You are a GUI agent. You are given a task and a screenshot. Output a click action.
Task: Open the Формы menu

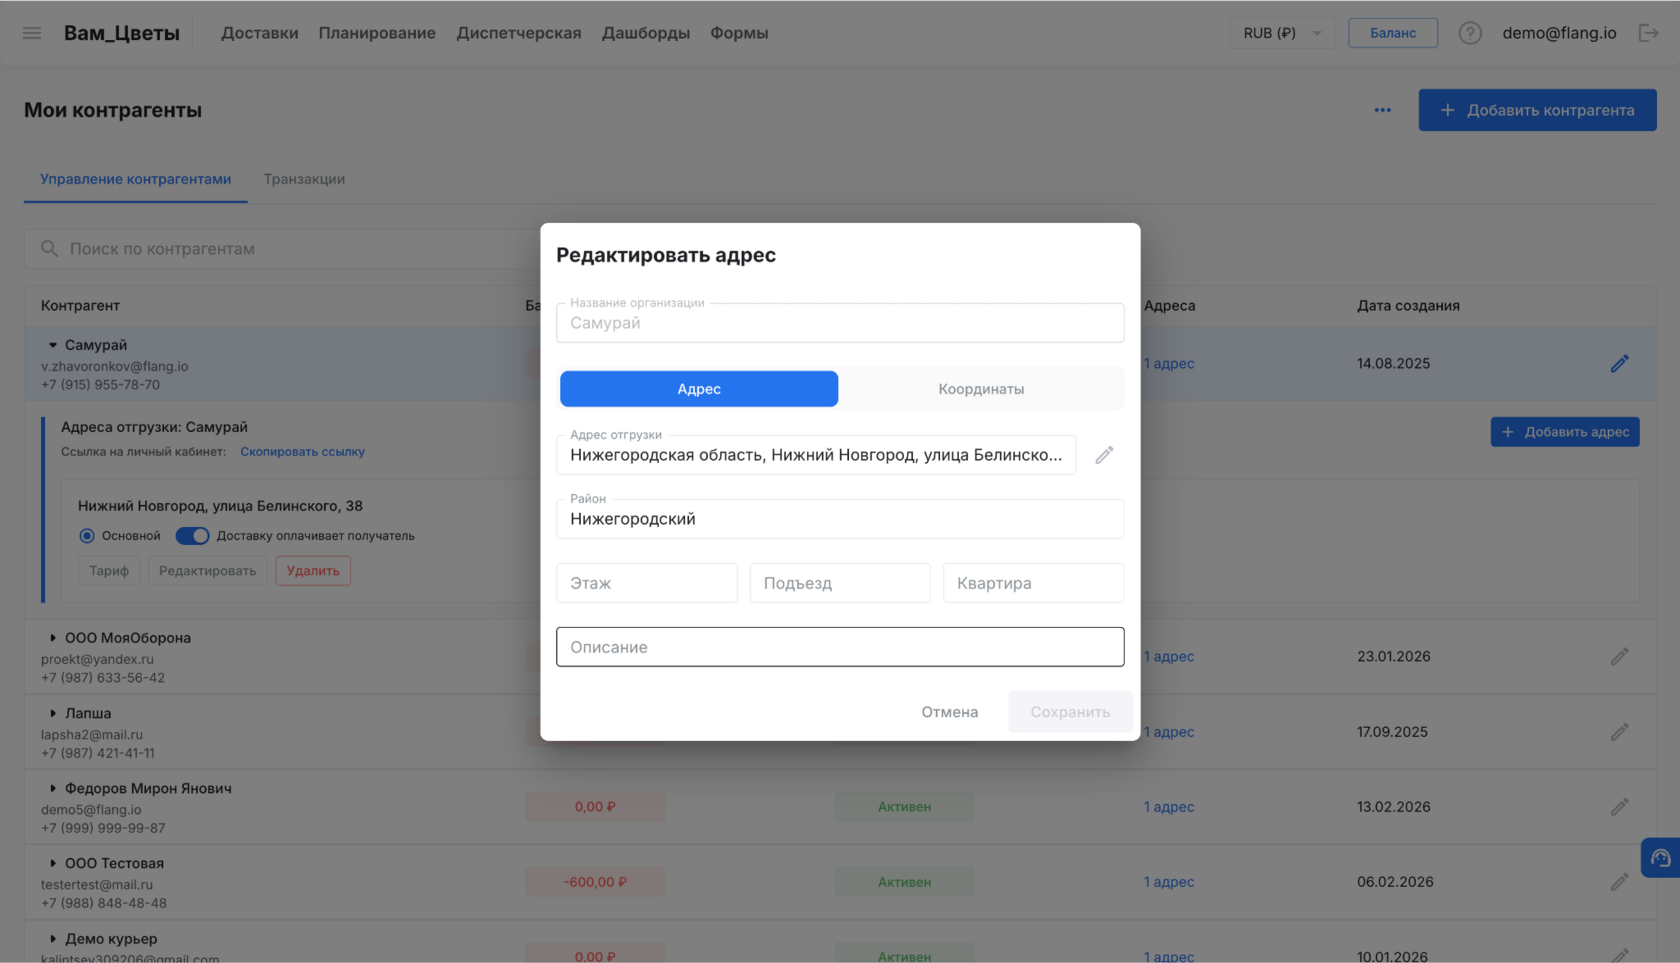point(739,33)
